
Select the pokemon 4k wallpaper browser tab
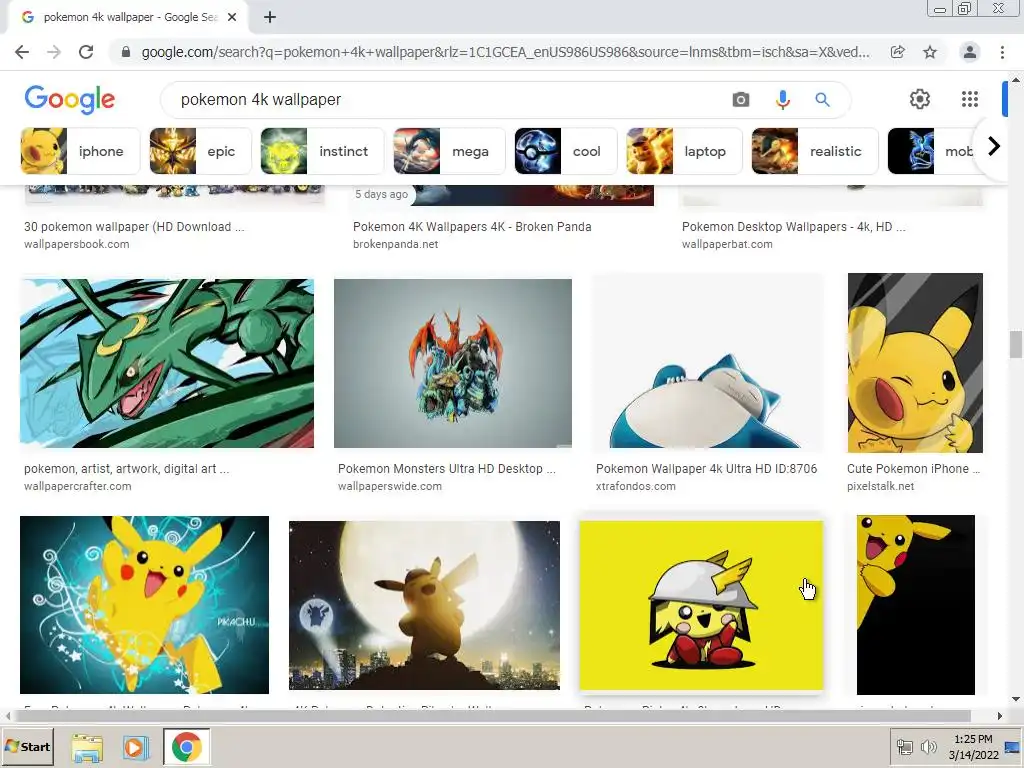coord(129,18)
